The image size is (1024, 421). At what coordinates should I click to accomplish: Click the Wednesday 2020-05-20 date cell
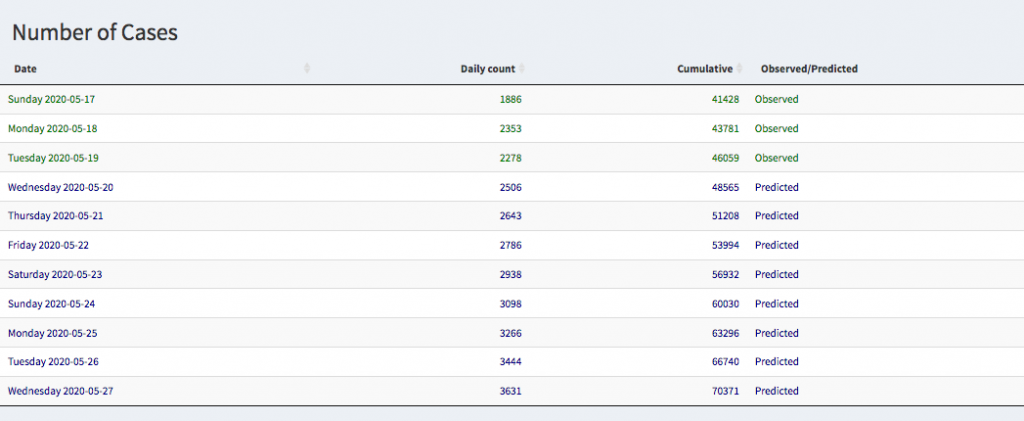(x=60, y=187)
